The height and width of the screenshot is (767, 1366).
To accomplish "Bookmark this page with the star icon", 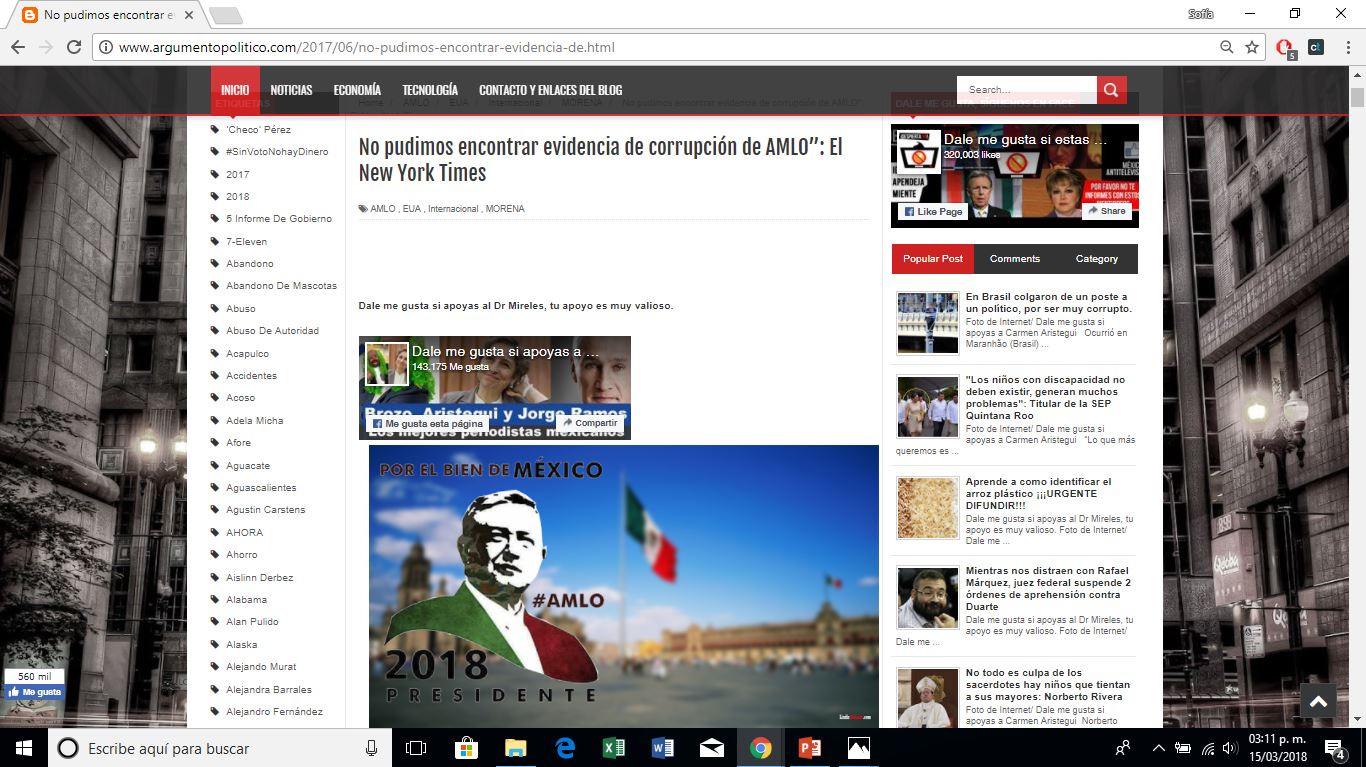I will pos(1252,47).
